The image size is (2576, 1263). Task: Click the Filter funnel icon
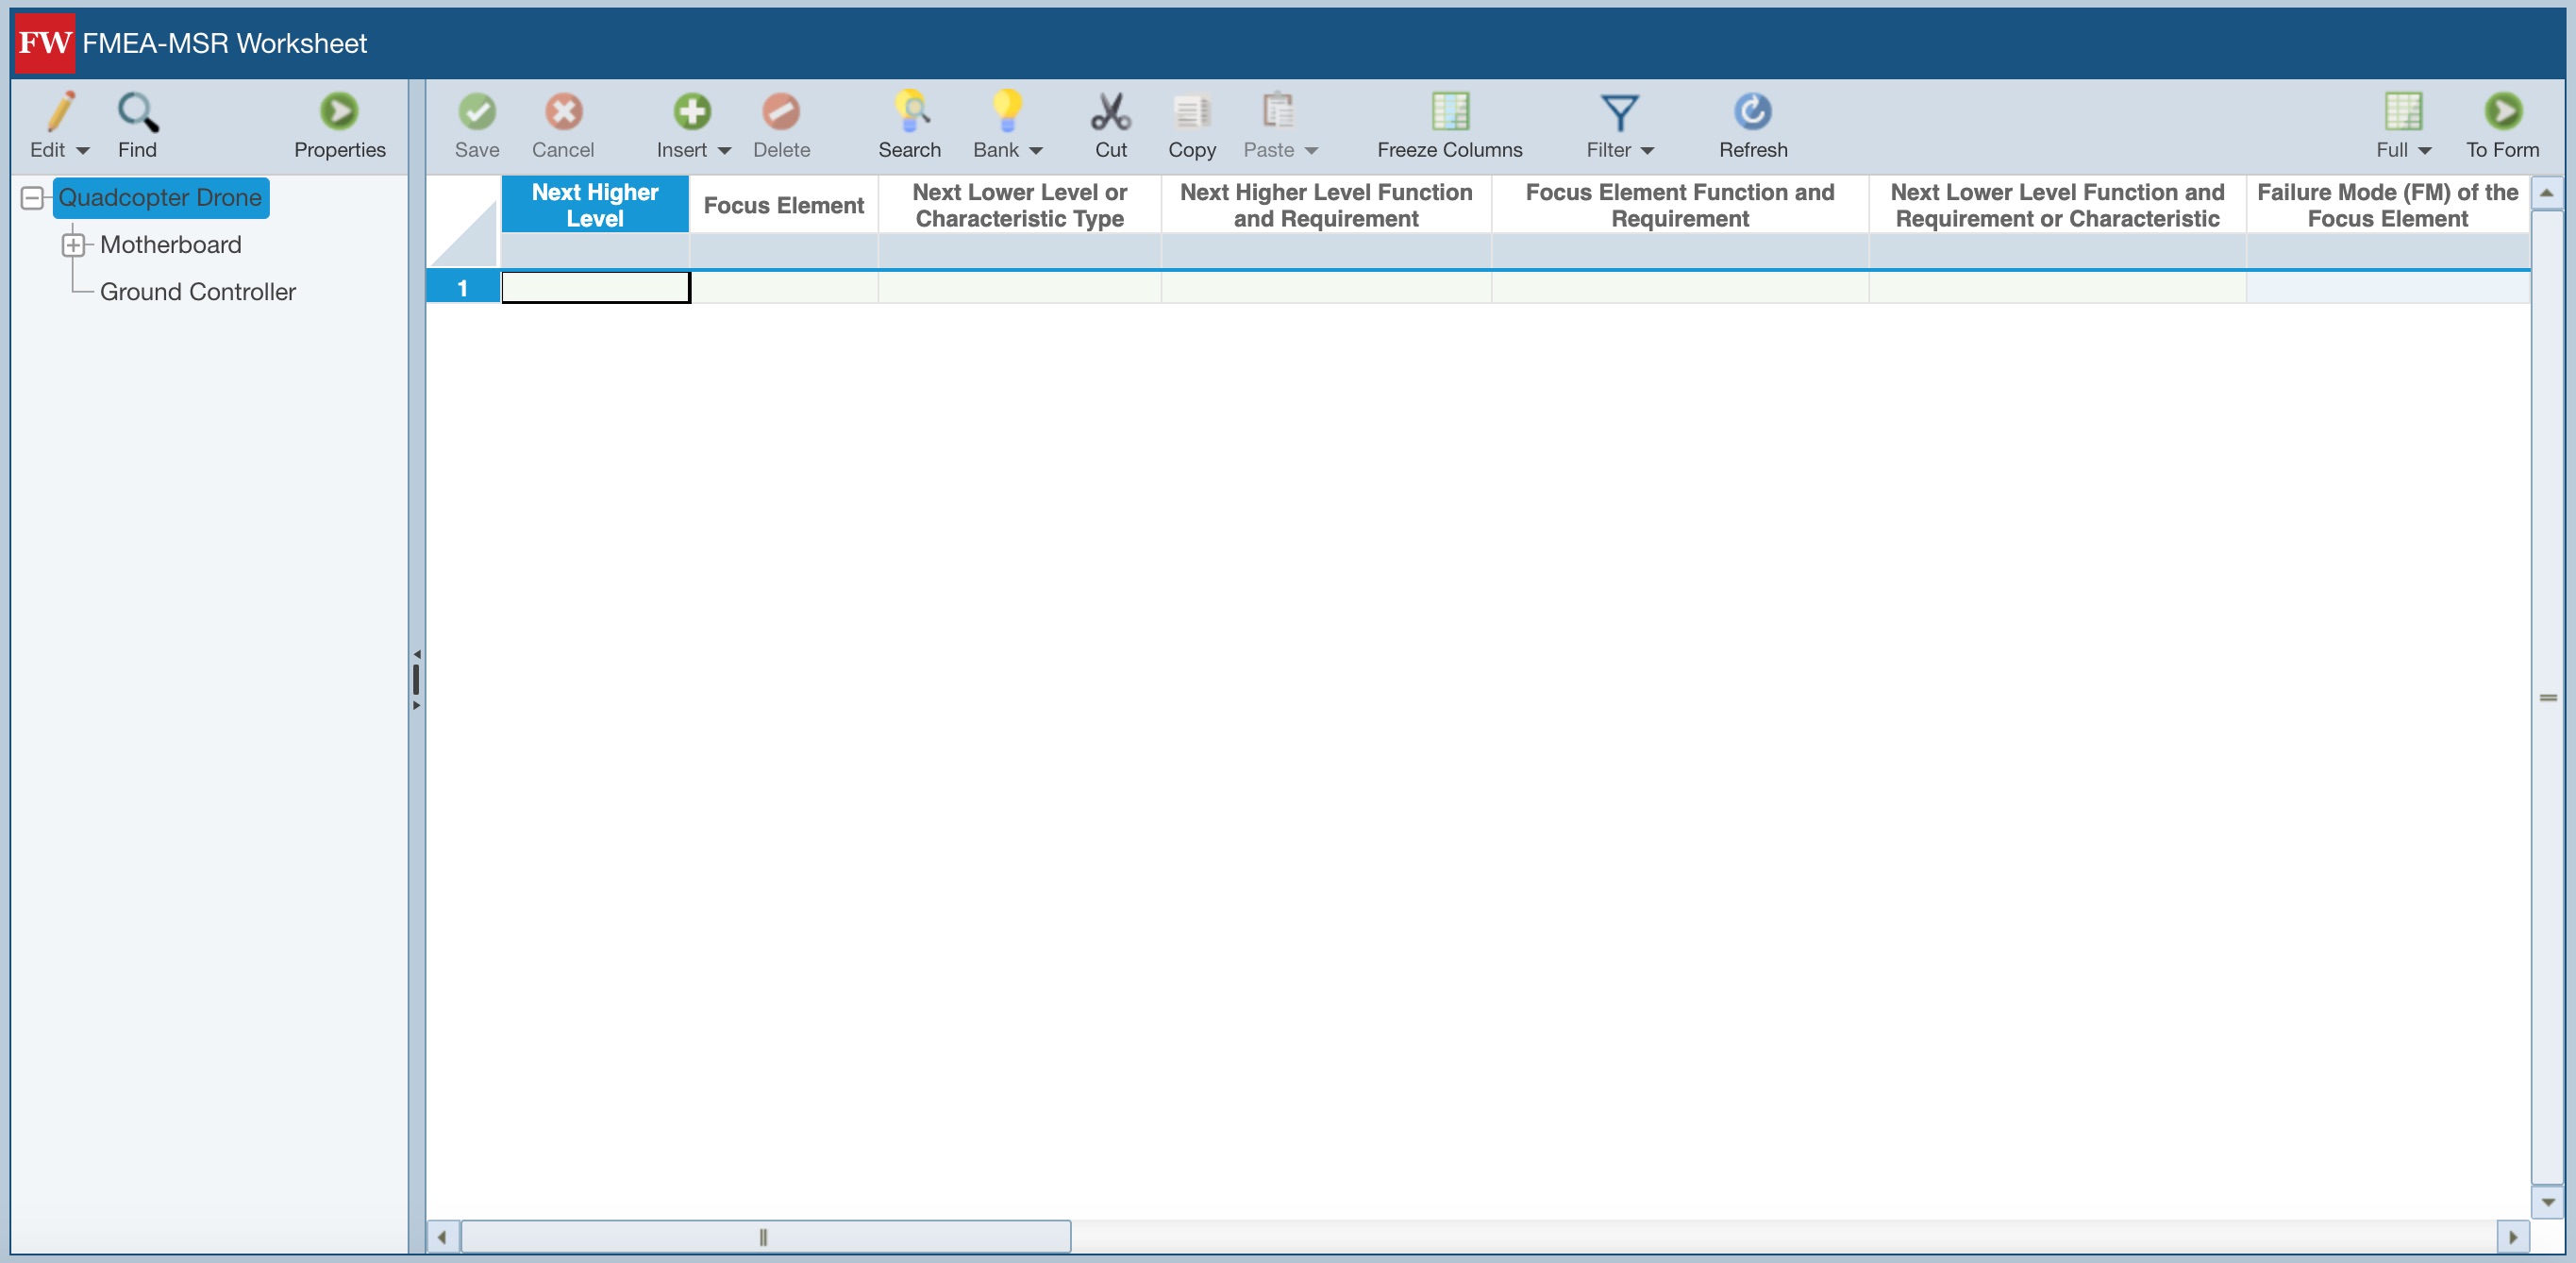pyautogui.click(x=1619, y=112)
